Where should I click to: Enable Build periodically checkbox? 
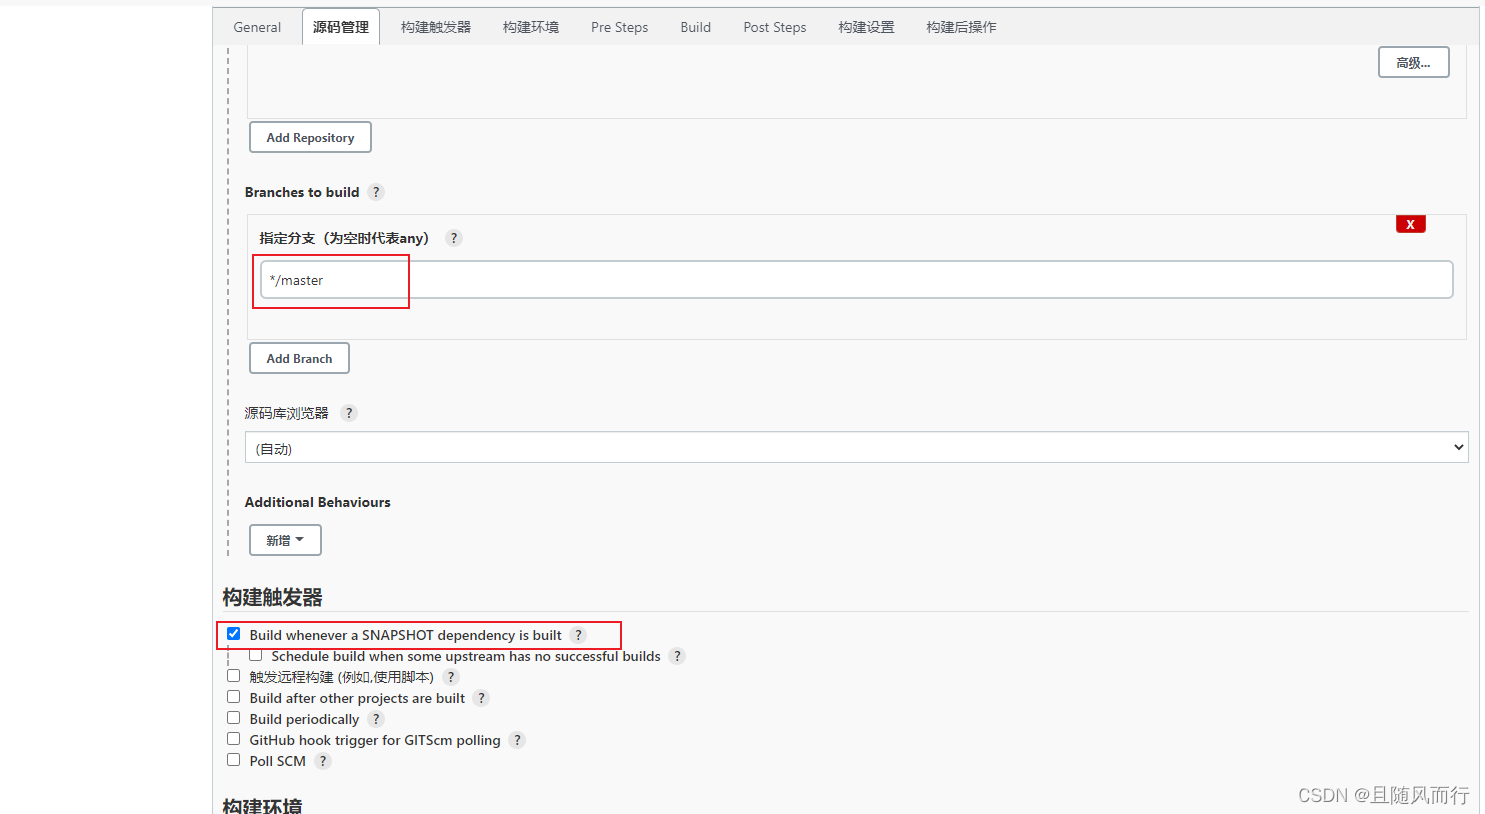233,718
